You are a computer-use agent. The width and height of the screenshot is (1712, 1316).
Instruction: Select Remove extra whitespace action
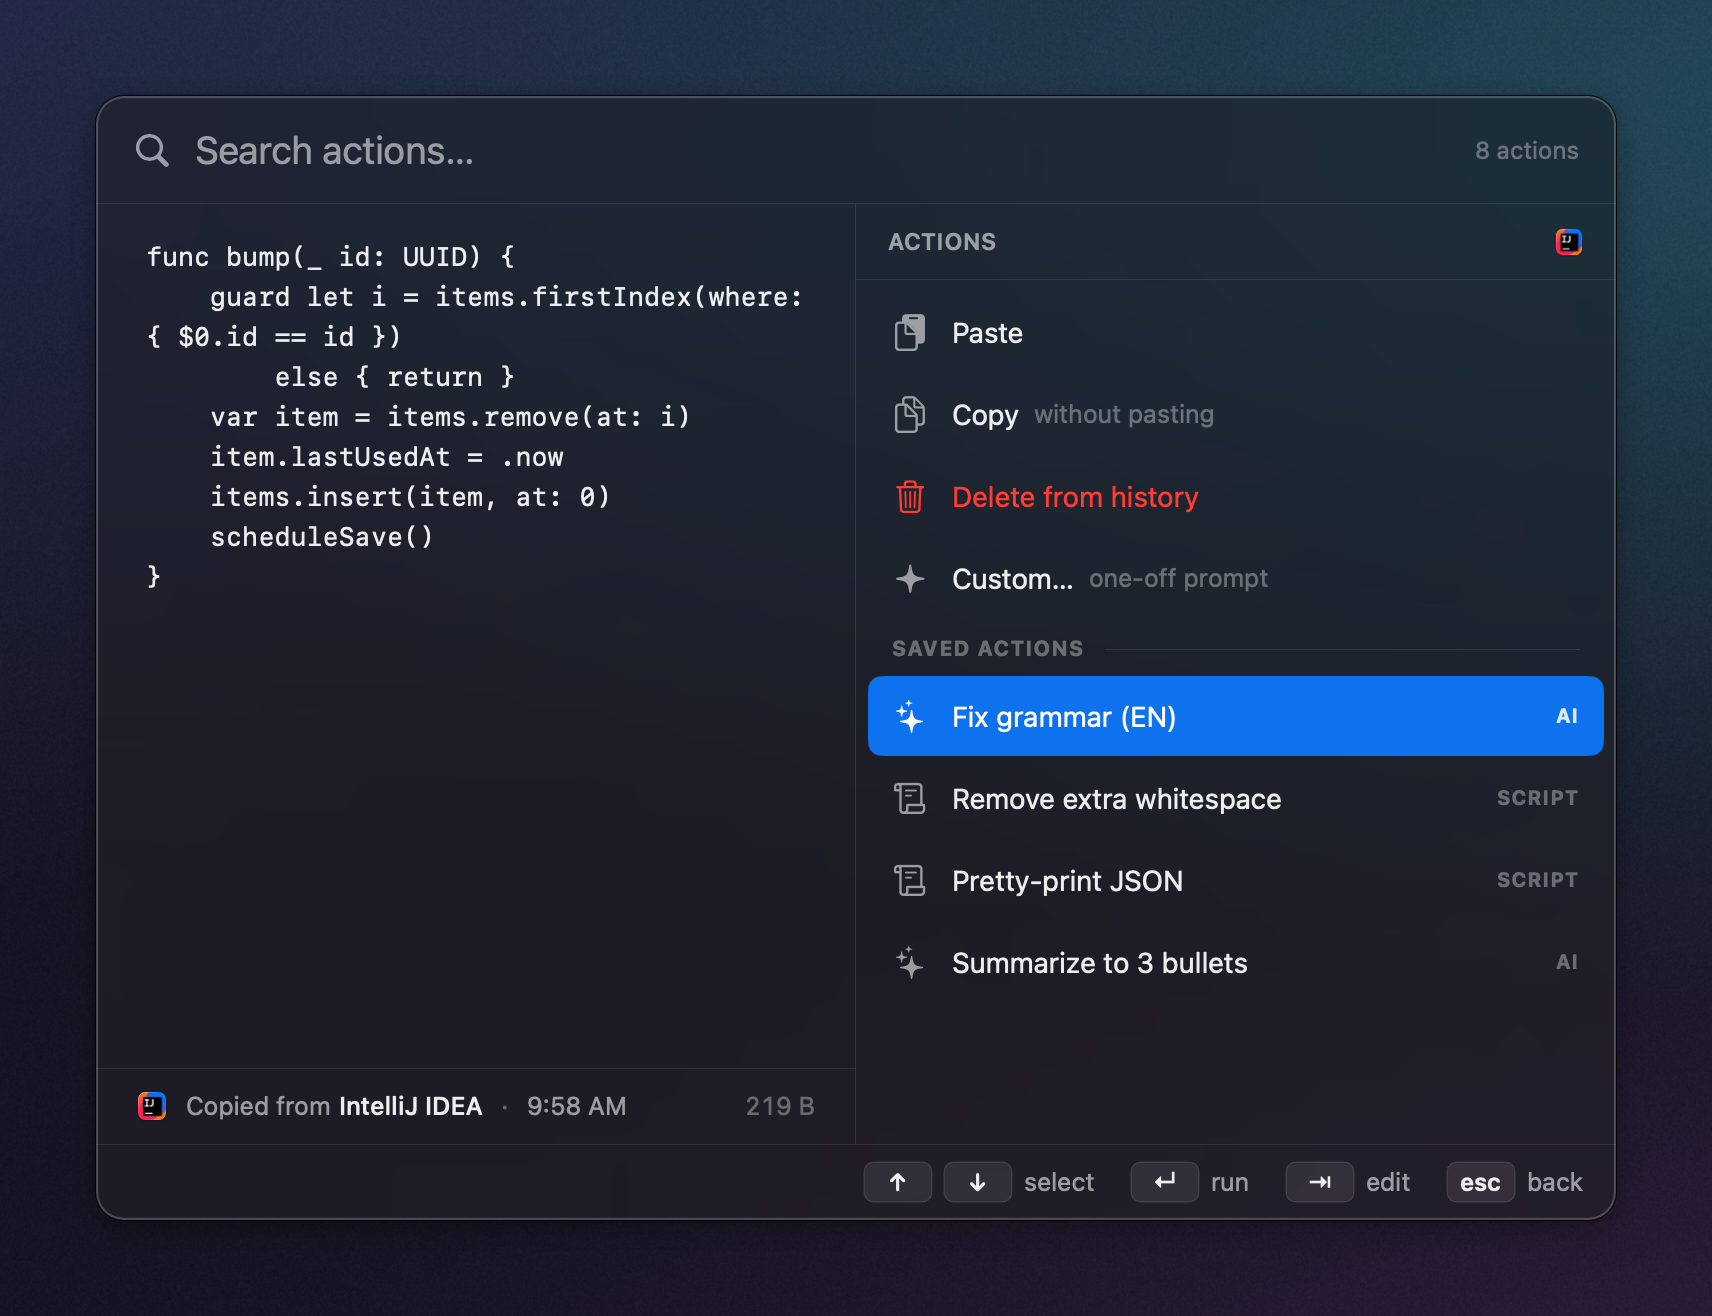(x=1235, y=798)
